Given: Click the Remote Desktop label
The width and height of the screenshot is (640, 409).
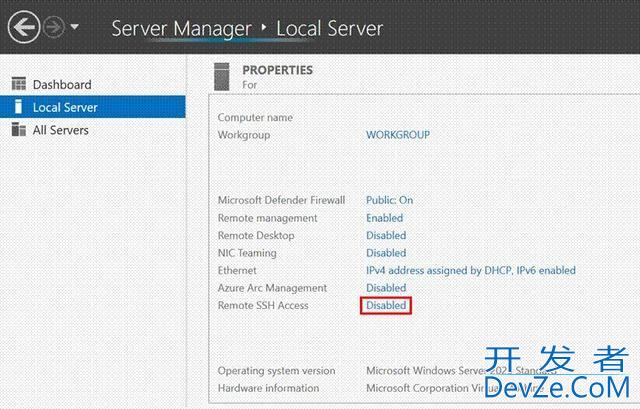Looking at the screenshot, I should point(256,236).
